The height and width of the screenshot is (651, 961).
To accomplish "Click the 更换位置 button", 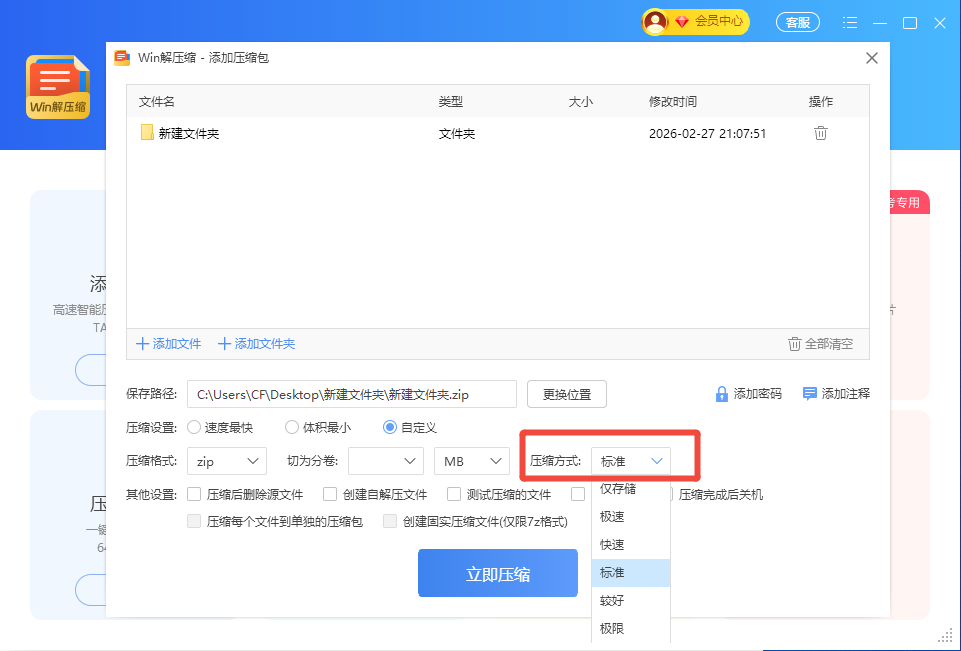I will click(566, 394).
